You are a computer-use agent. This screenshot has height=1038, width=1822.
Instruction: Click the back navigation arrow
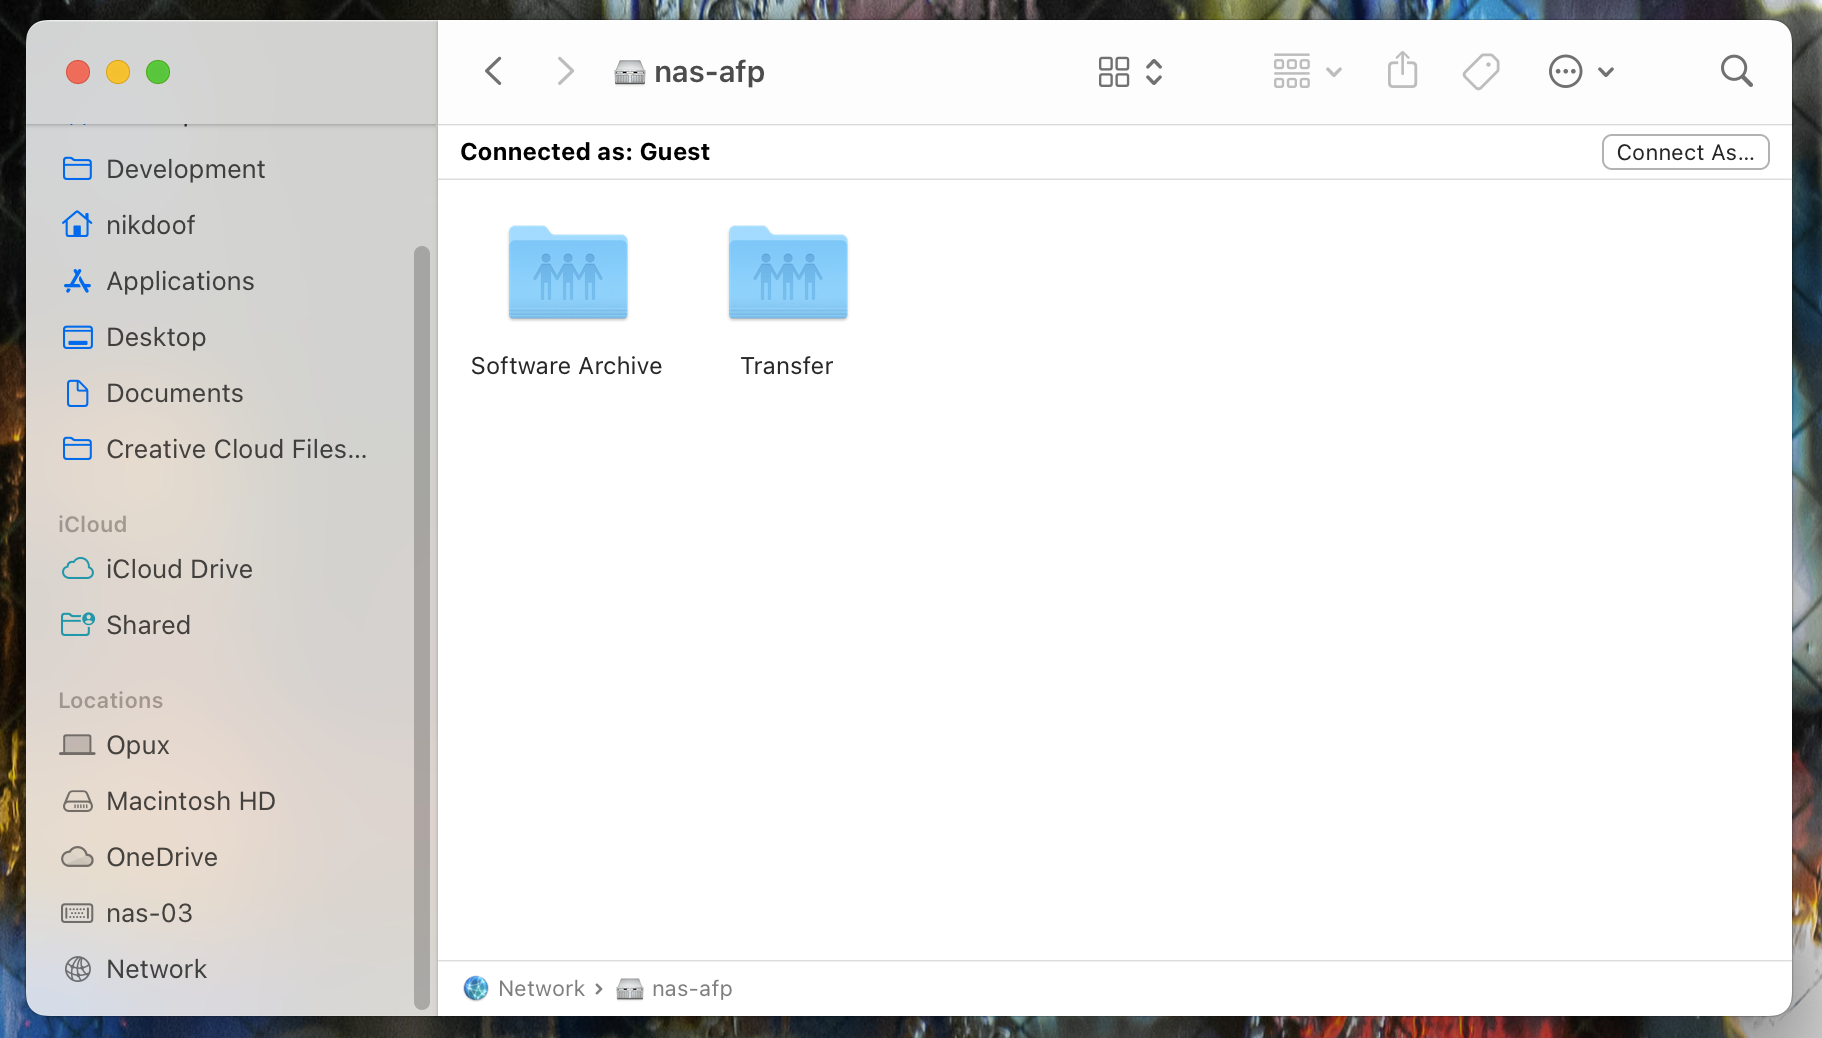click(493, 72)
